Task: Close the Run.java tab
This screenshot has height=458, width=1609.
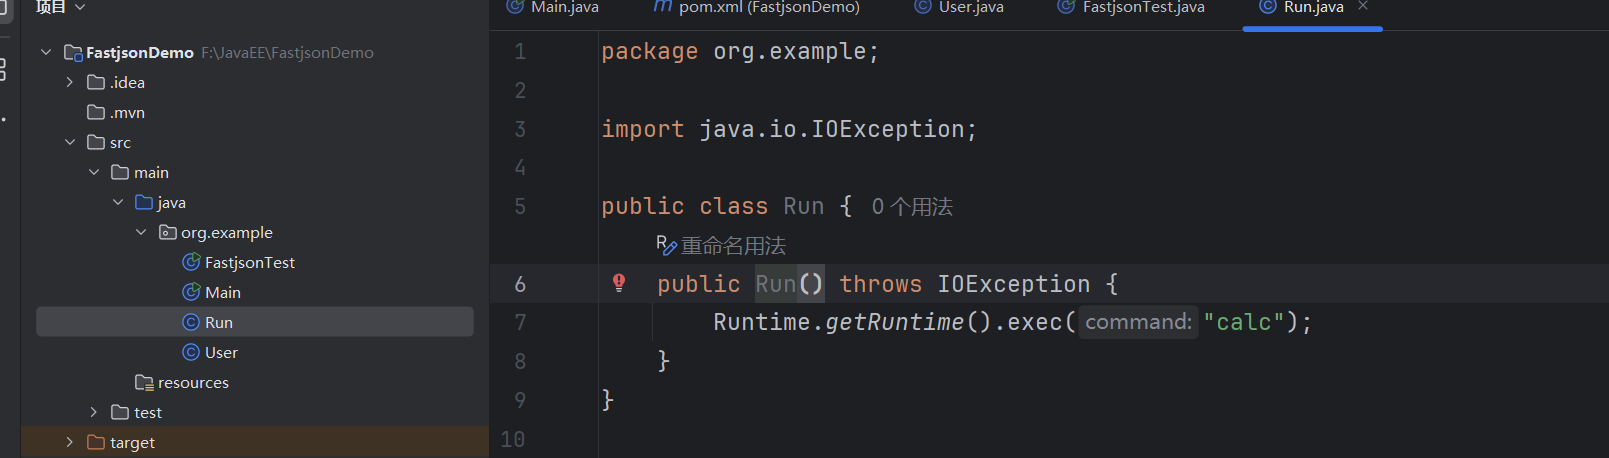Action: (x=1363, y=6)
